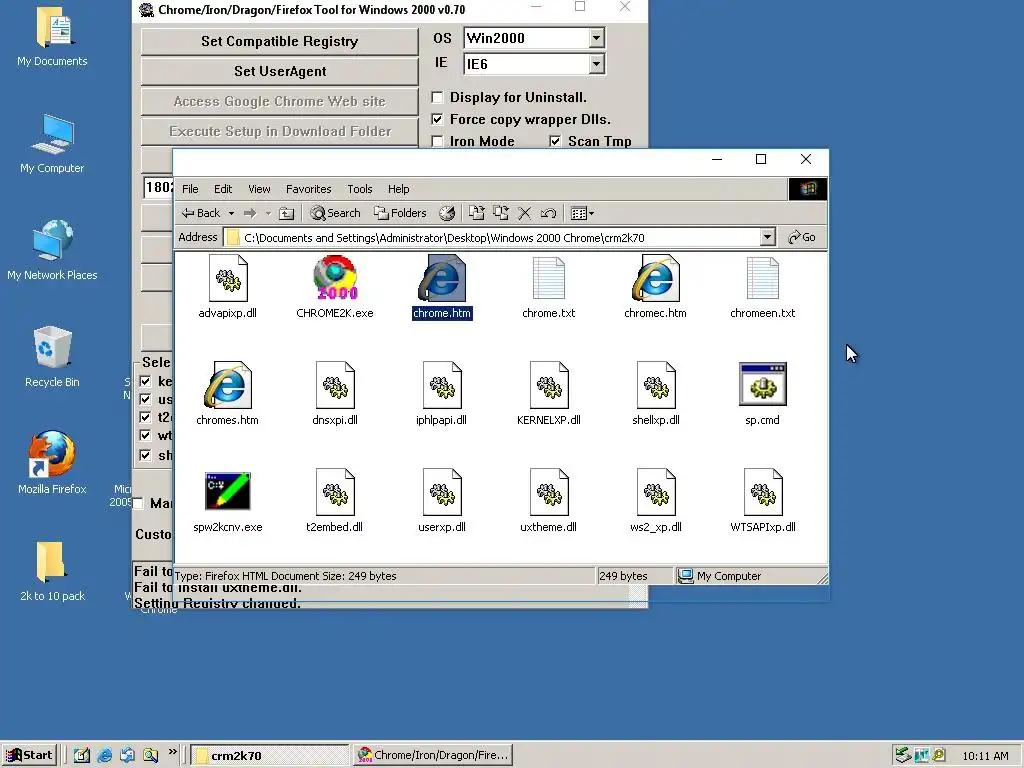Image resolution: width=1024 pixels, height=768 pixels.
Task: Select the advapixp.dll file icon
Action: point(228,279)
